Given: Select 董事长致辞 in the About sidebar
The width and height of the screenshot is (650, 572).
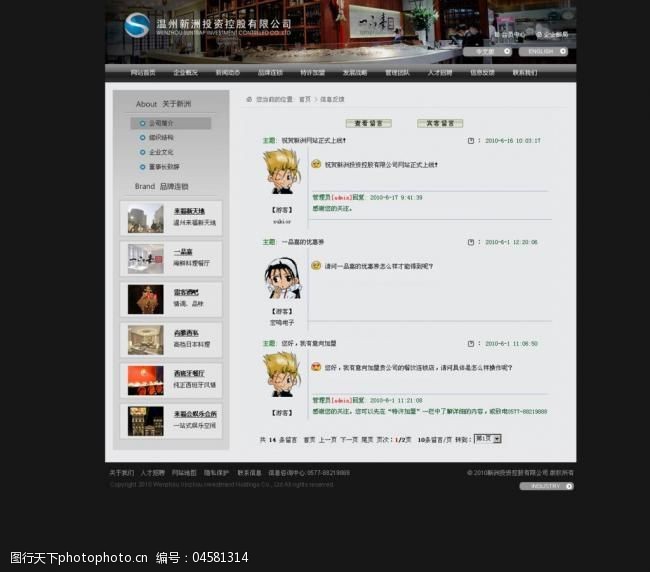Looking at the screenshot, I should coord(164,167).
